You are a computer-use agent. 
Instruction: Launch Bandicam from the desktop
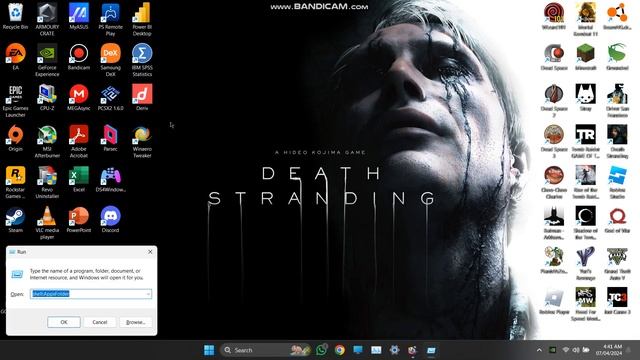(x=79, y=57)
